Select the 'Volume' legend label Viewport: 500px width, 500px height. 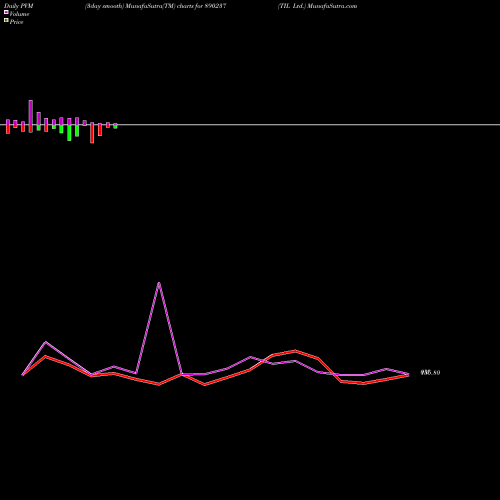19,14
